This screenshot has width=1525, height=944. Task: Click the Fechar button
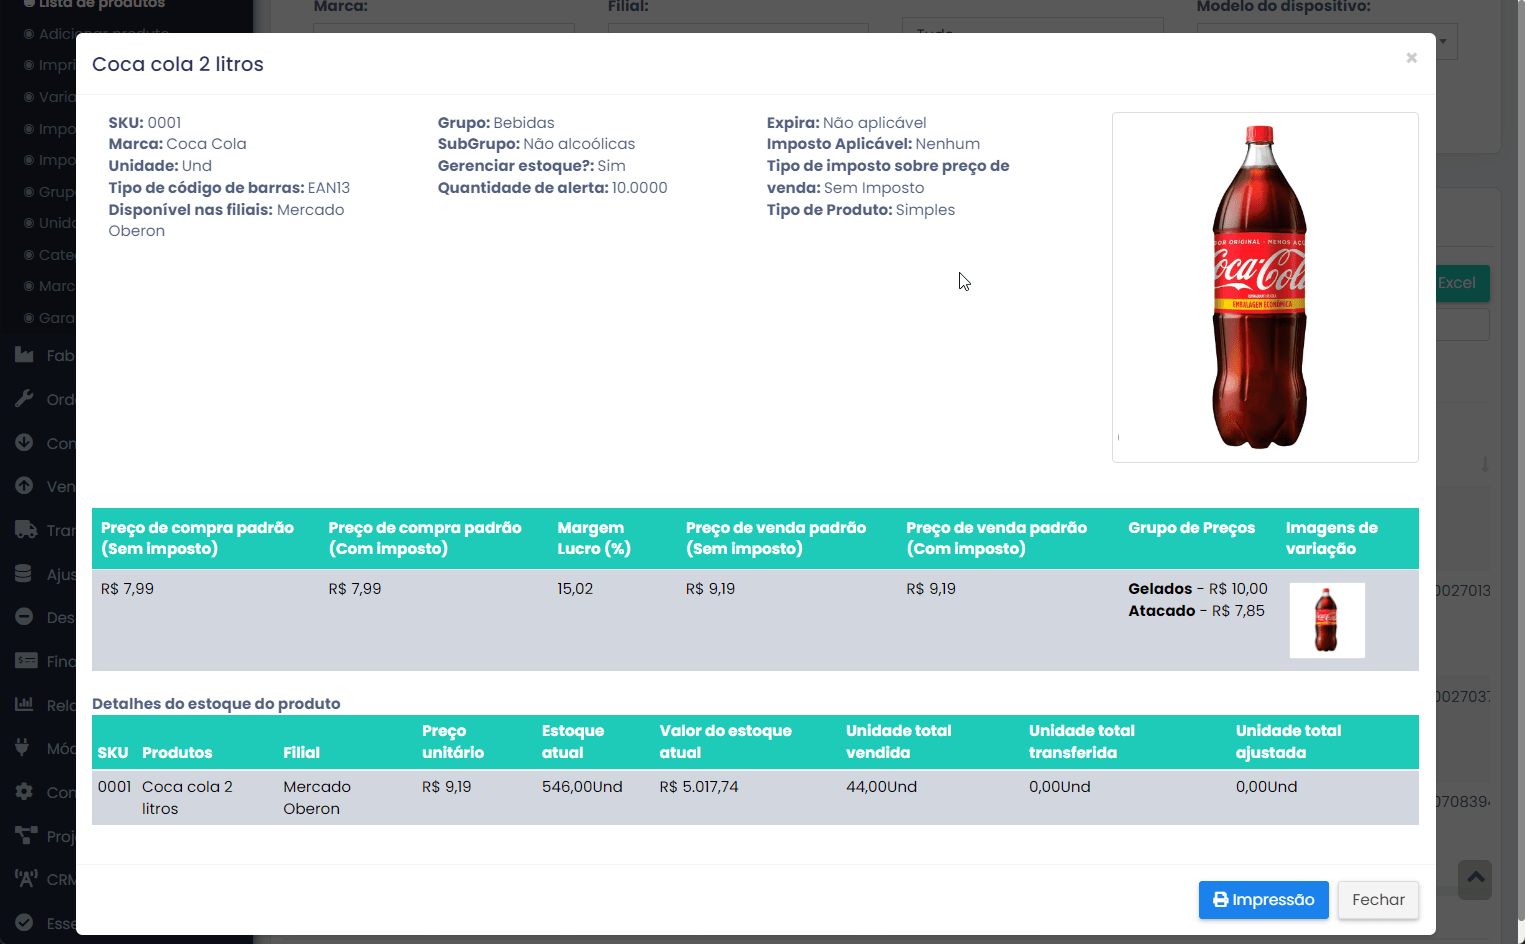point(1378,900)
